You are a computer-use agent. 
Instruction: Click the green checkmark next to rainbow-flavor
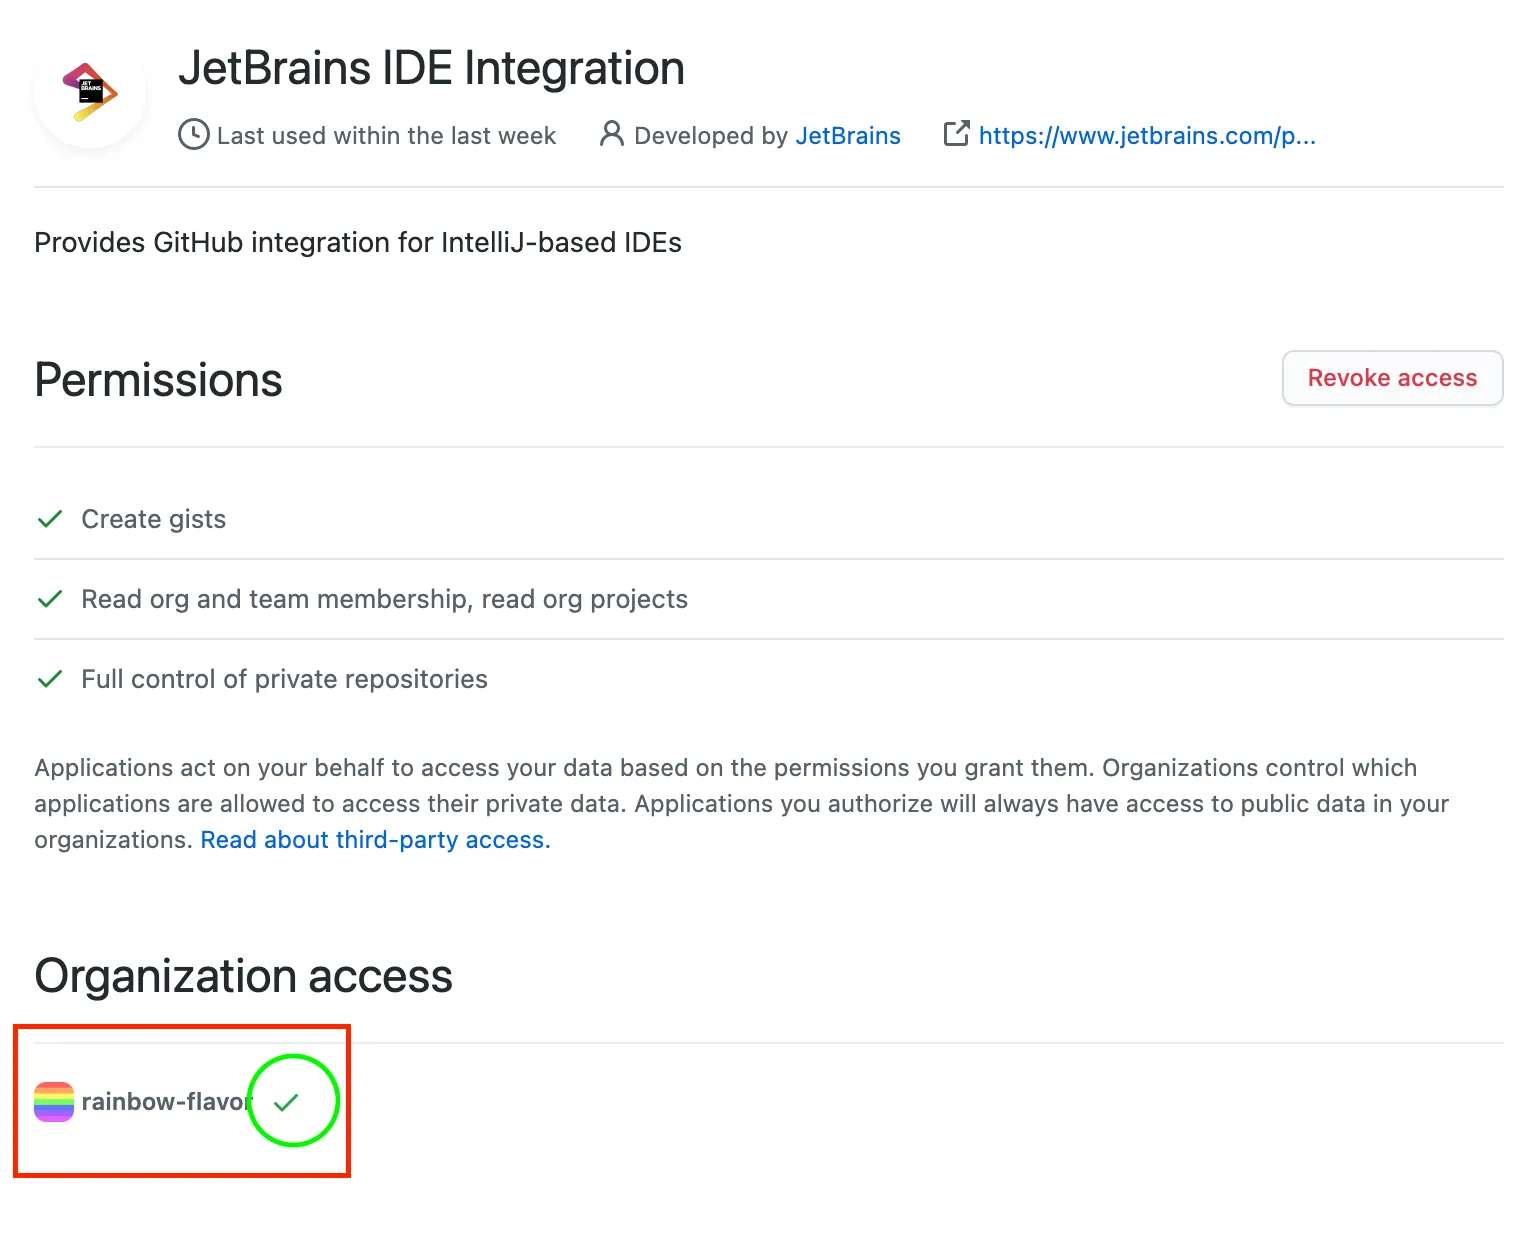(286, 1102)
